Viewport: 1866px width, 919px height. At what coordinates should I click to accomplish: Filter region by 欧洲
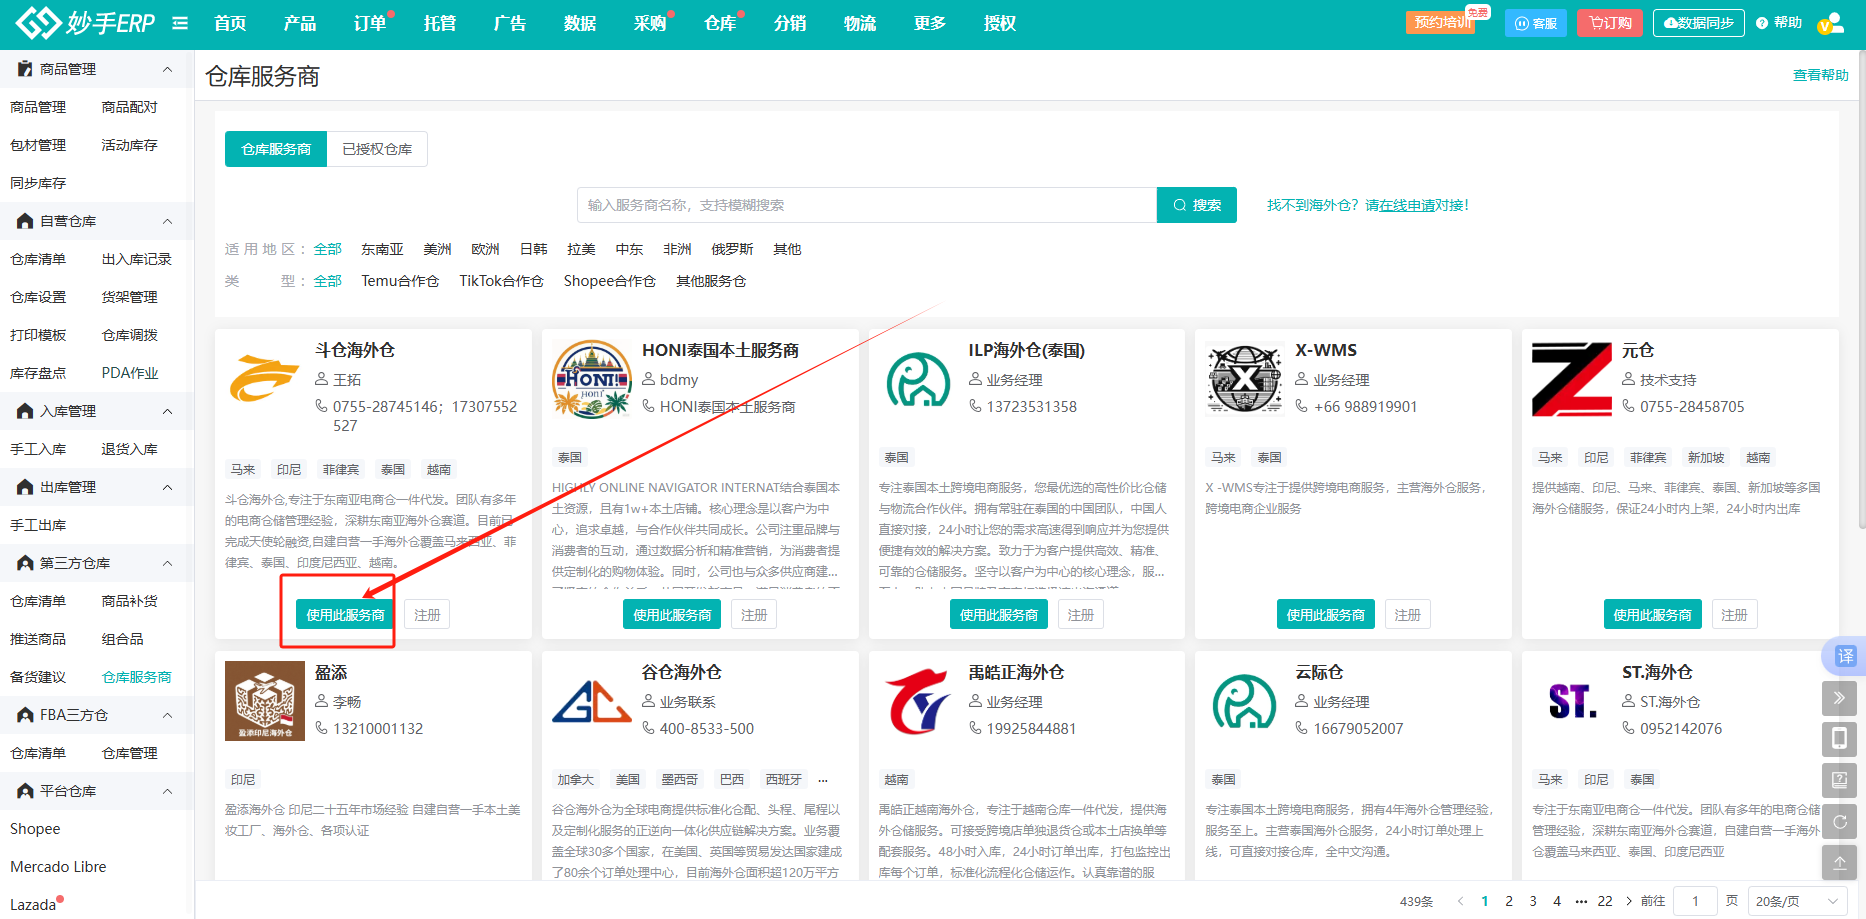pos(485,249)
